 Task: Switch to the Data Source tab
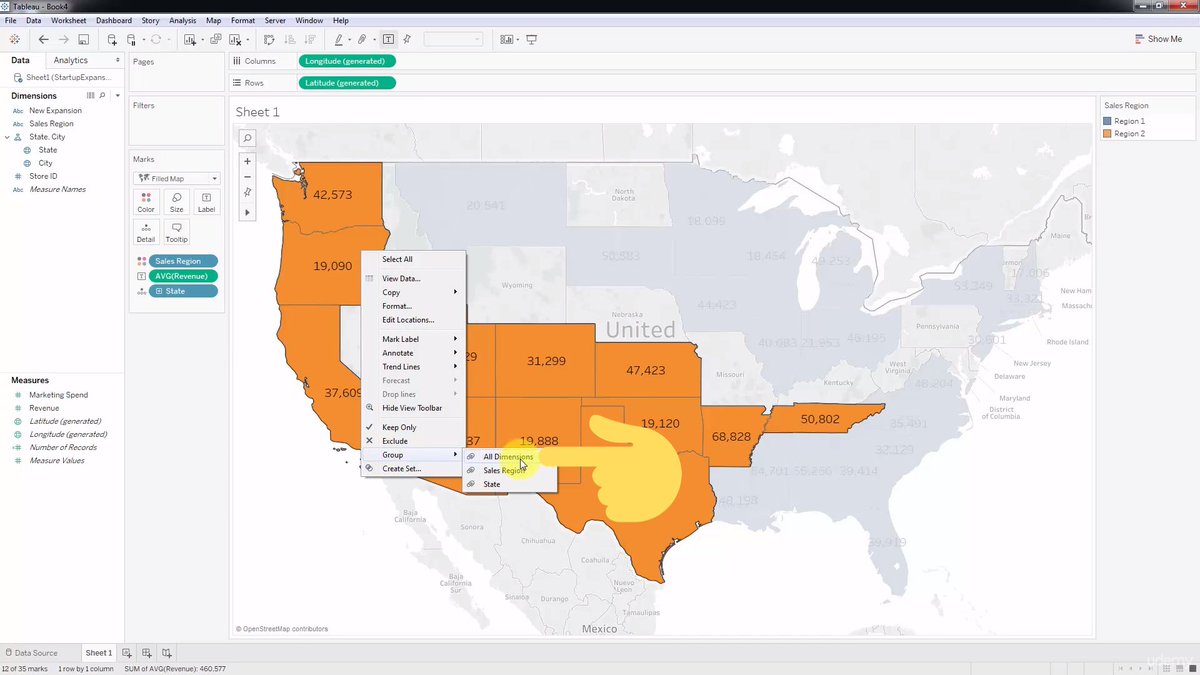click(x=31, y=653)
